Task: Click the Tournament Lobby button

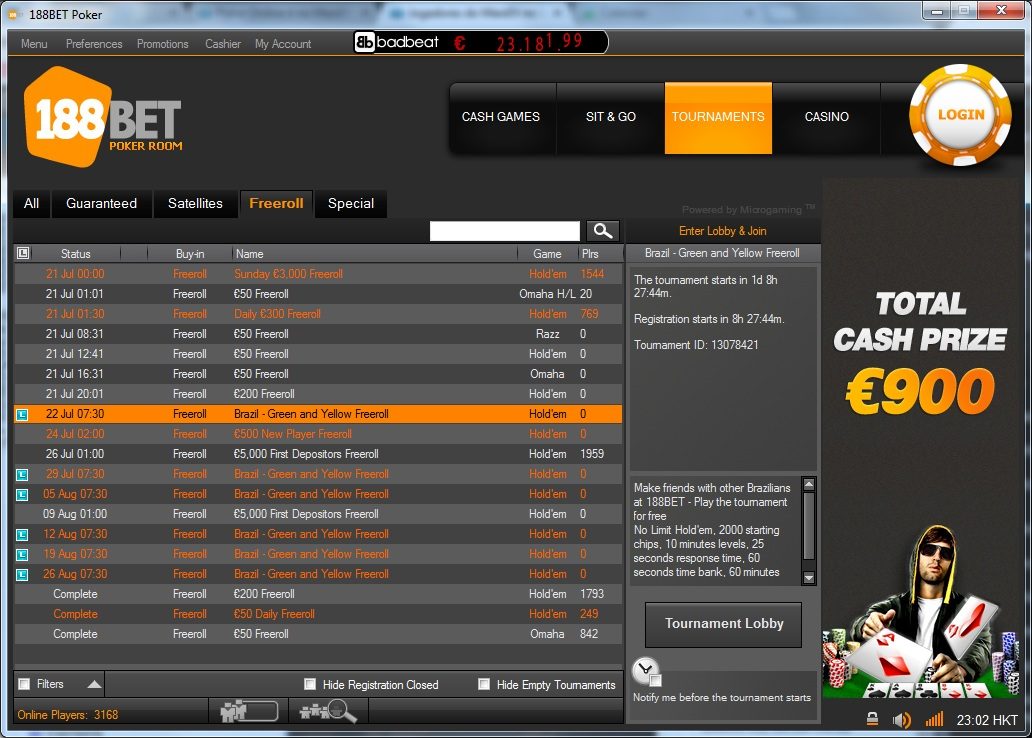Action: (x=723, y=624)
